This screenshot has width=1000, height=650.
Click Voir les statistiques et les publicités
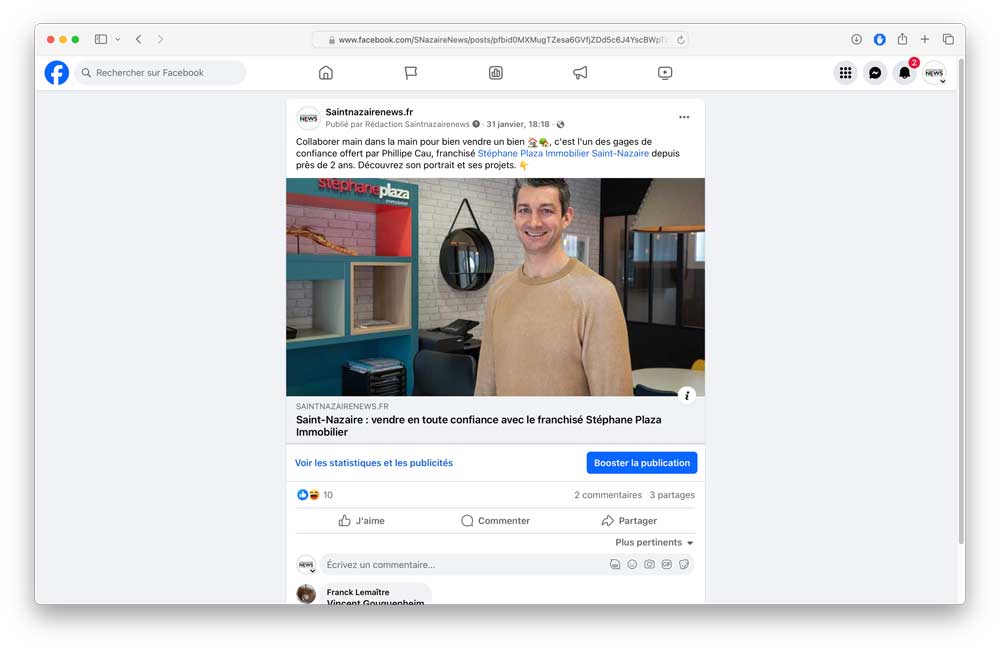pos(374,462)
